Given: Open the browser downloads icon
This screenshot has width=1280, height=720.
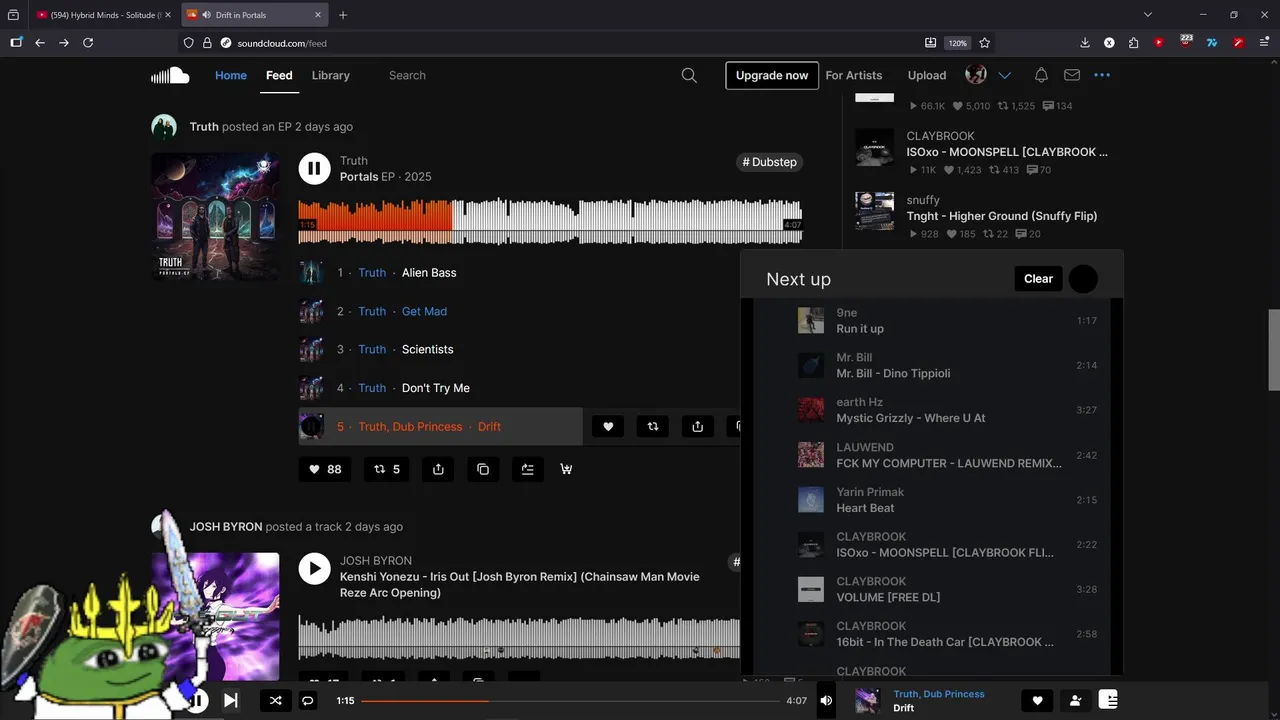Looking at the screenshot, I should 1085,43.
